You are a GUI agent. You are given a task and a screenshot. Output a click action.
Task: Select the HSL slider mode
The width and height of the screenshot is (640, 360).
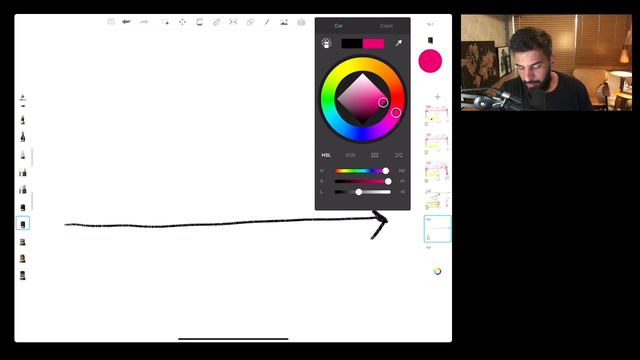326,155
